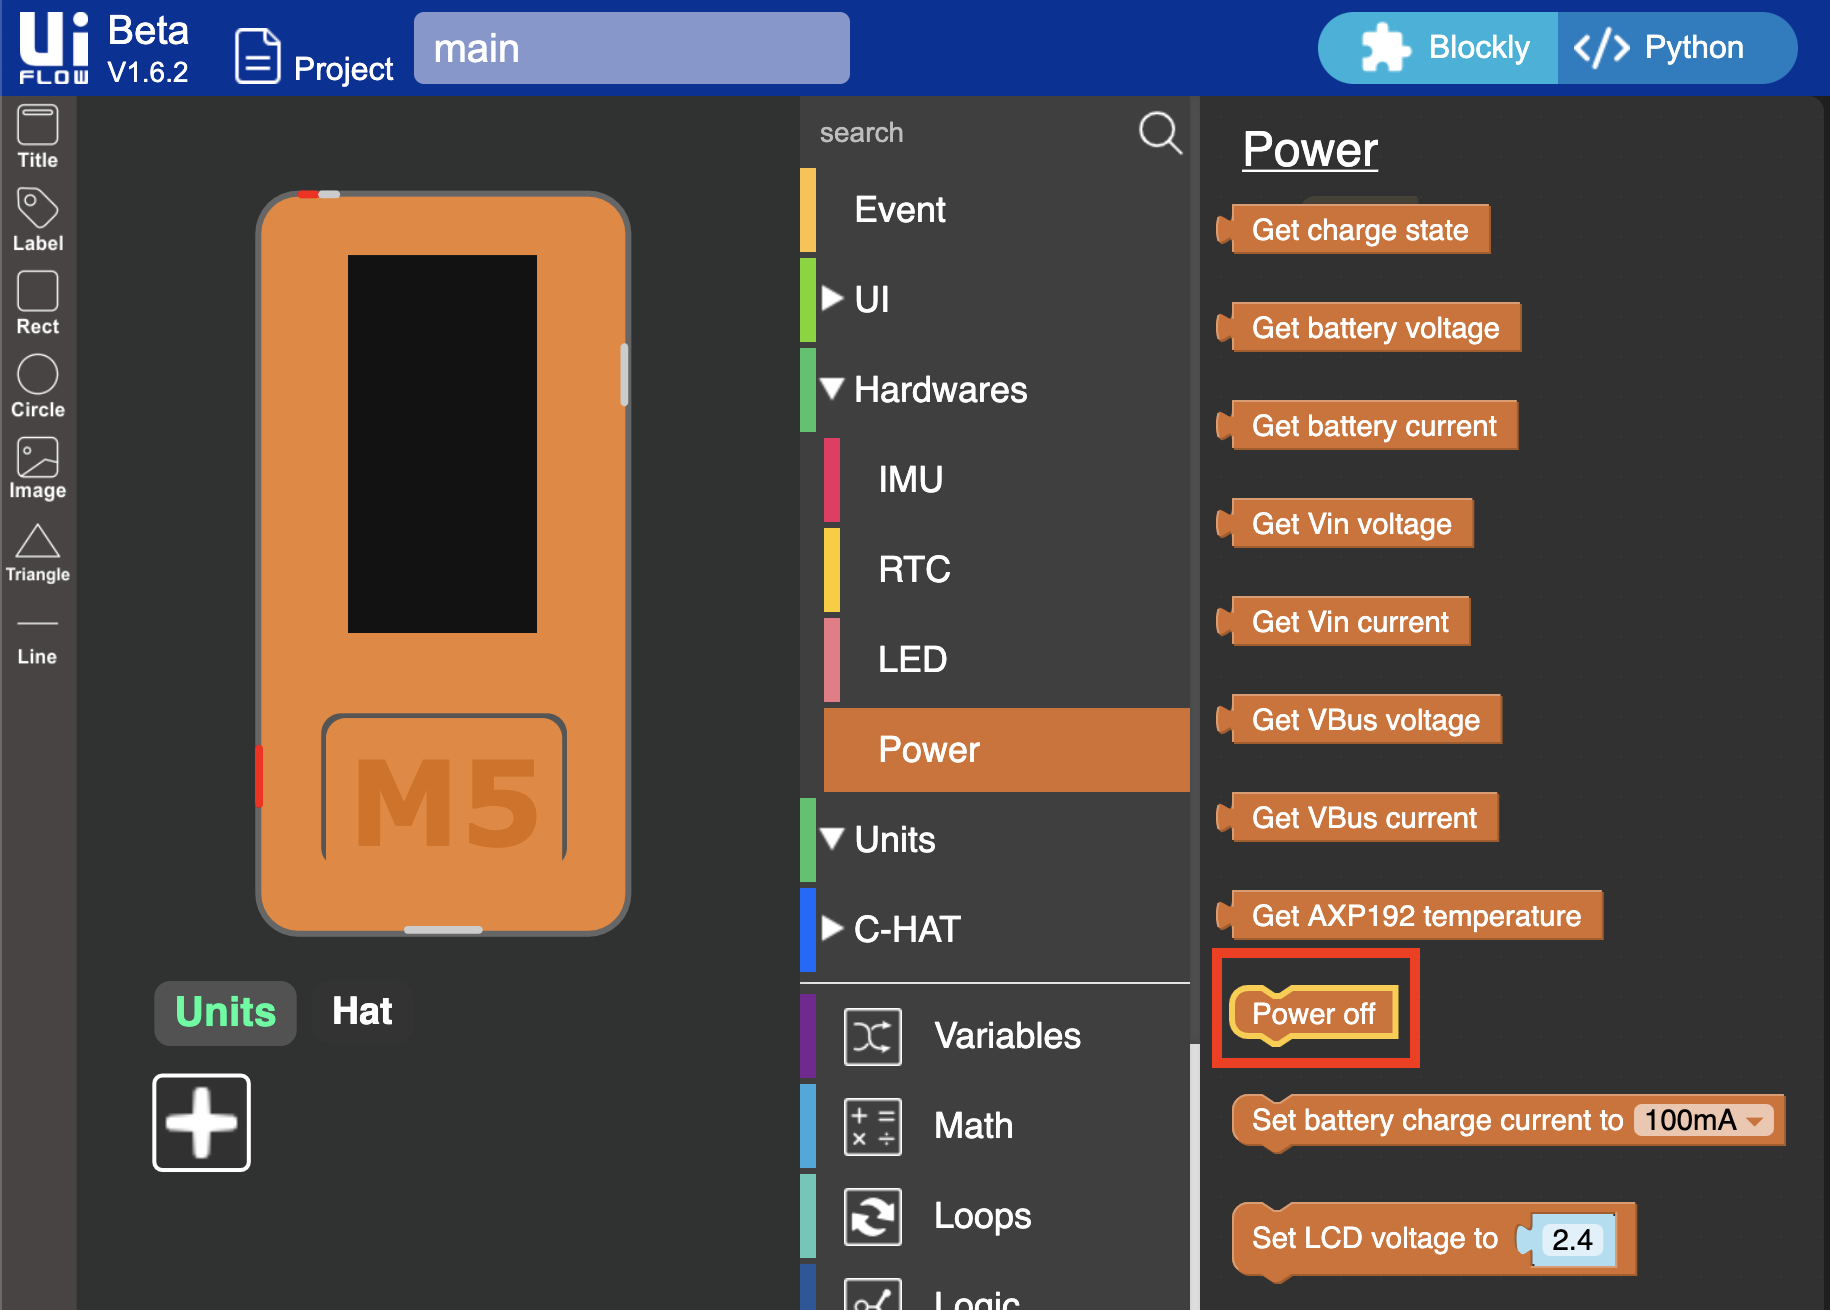This screenshot has width=1830, height=1310.
Task: Click the search magnifier icon
Action: [x=1159, y=132]
